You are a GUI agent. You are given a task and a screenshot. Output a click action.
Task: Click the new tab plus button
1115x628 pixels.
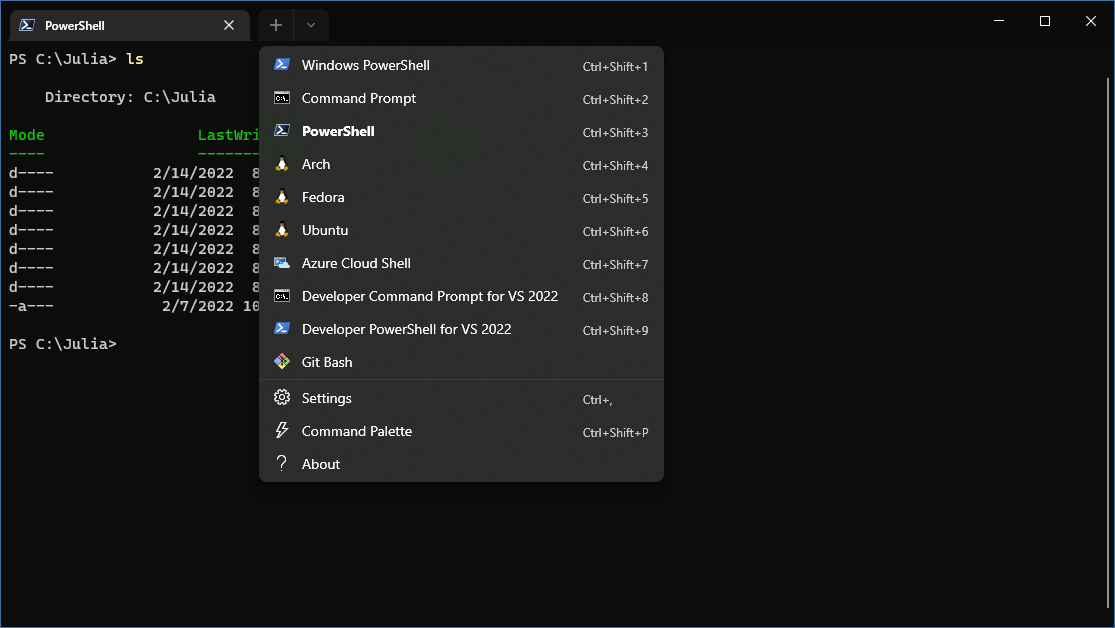pos(275,24)
